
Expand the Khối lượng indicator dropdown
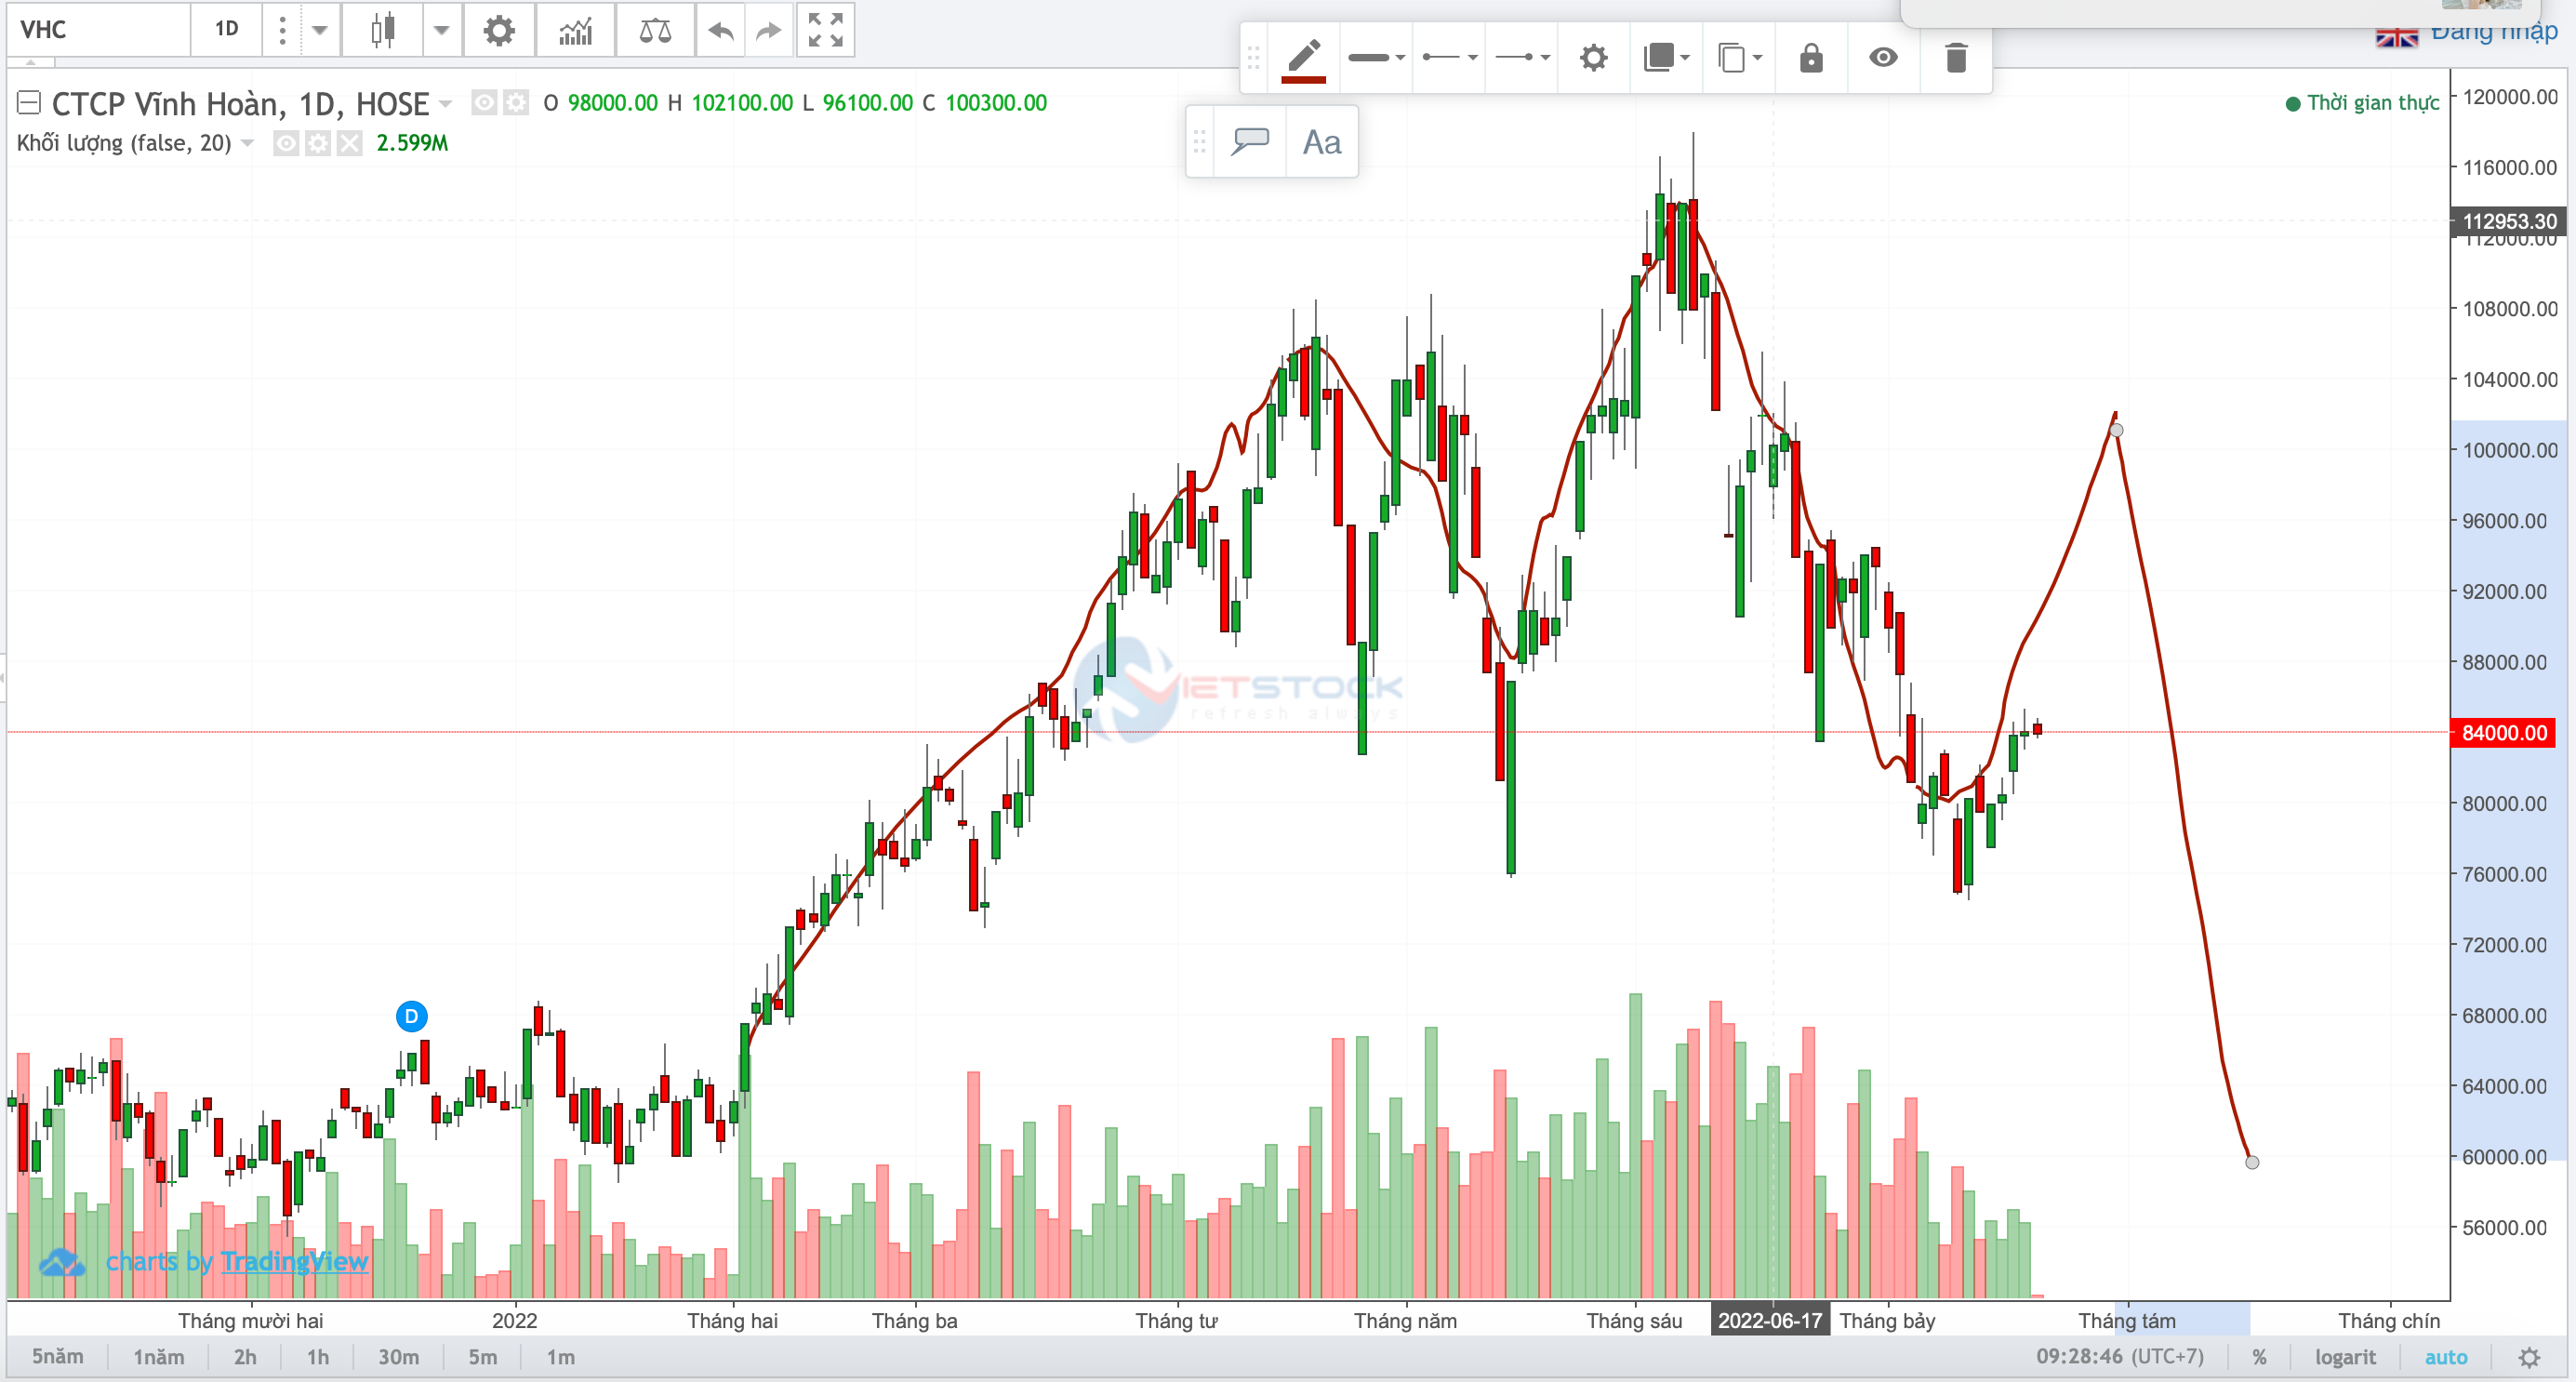247,144
